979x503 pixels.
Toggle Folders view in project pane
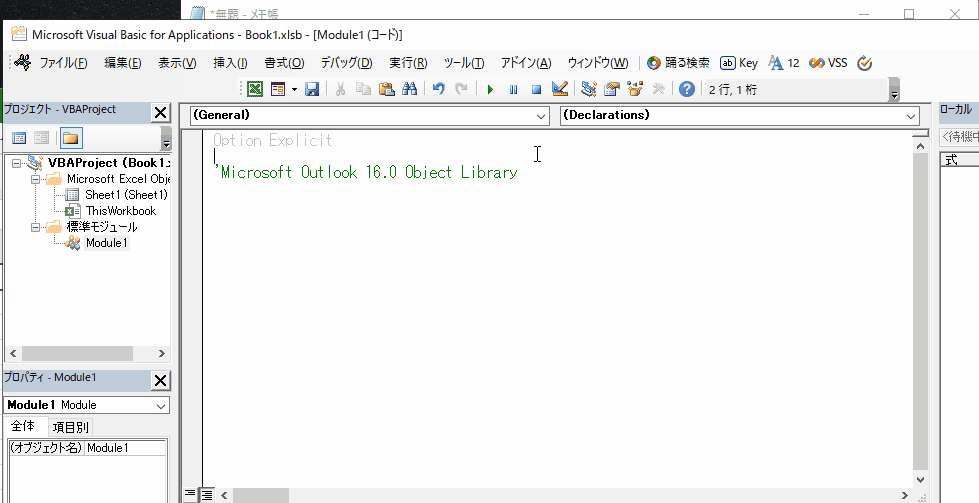click(x=71, y=138)
